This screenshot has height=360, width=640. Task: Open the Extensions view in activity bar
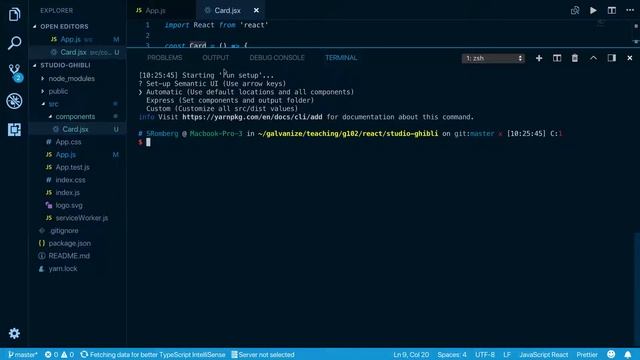coord(14,130)
